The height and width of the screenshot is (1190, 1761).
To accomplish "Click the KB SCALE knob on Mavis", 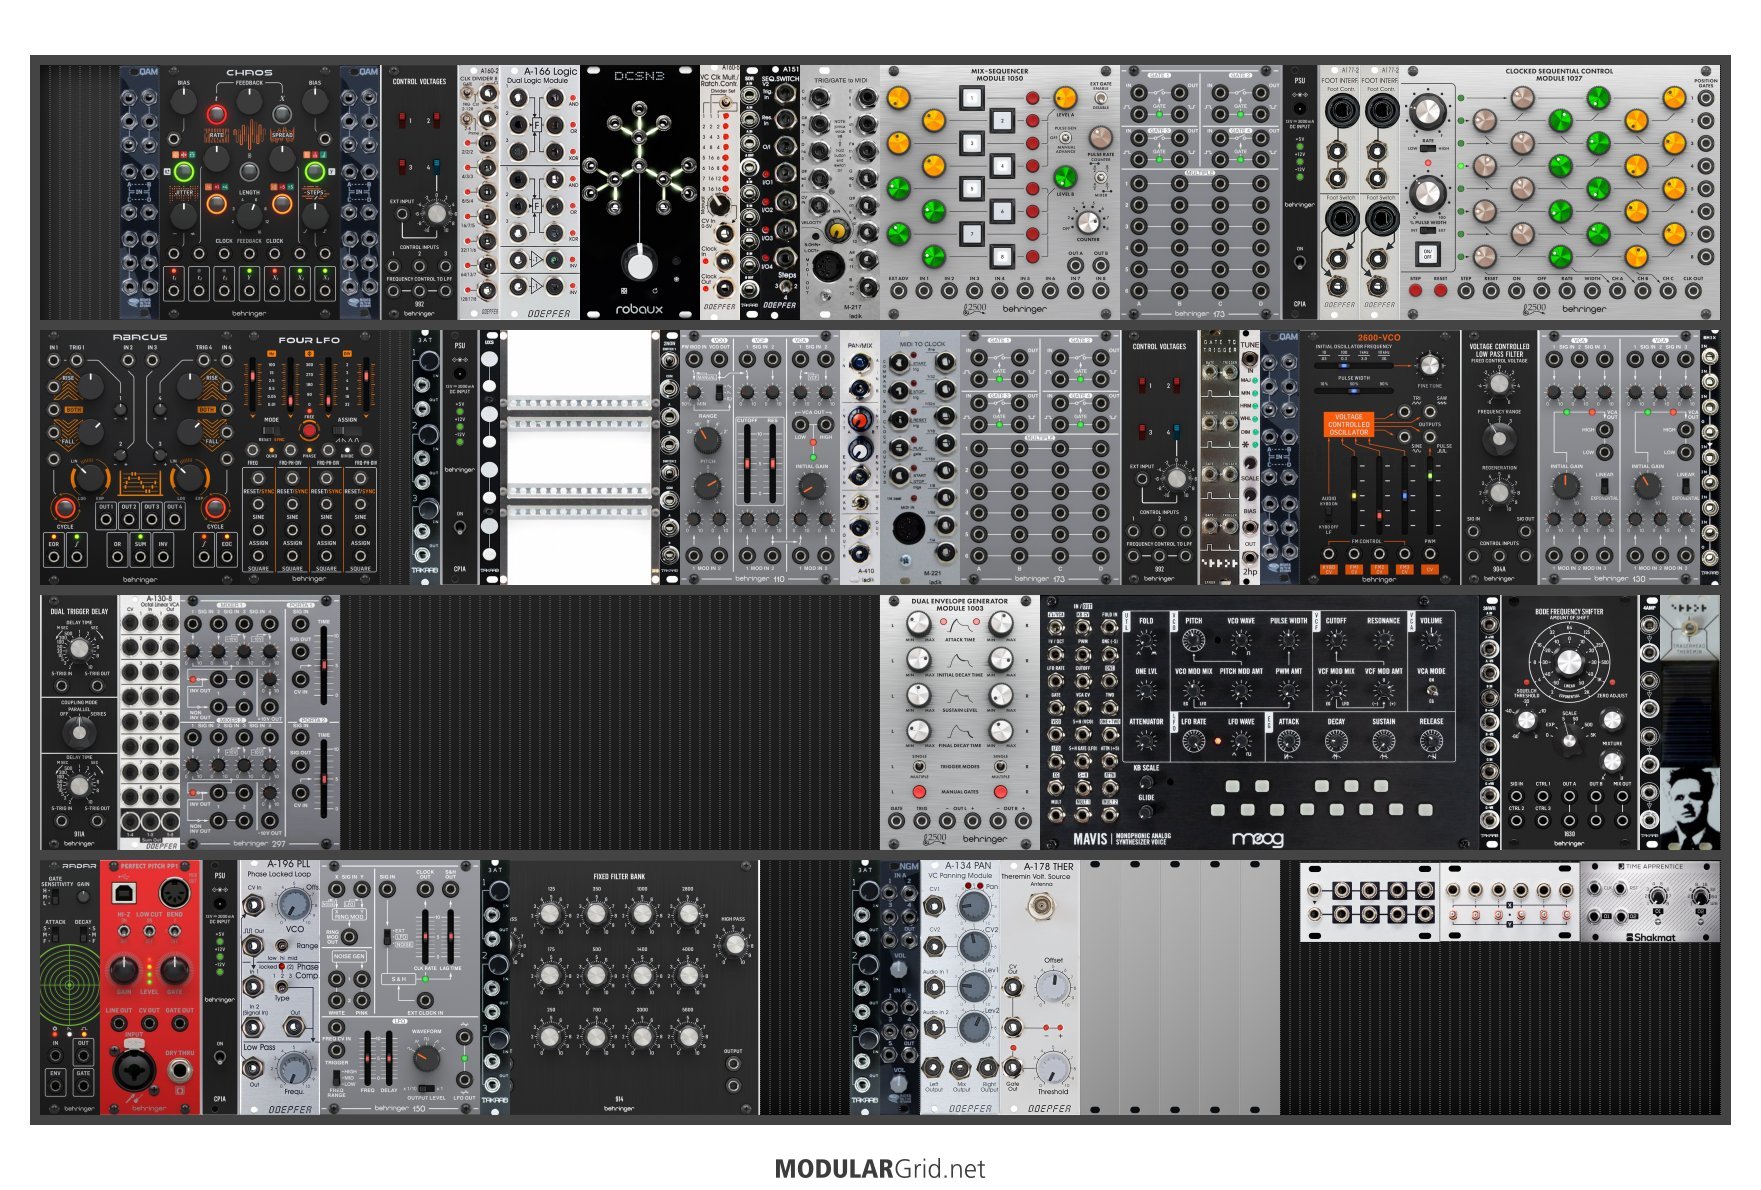I will coord(1146,783).
